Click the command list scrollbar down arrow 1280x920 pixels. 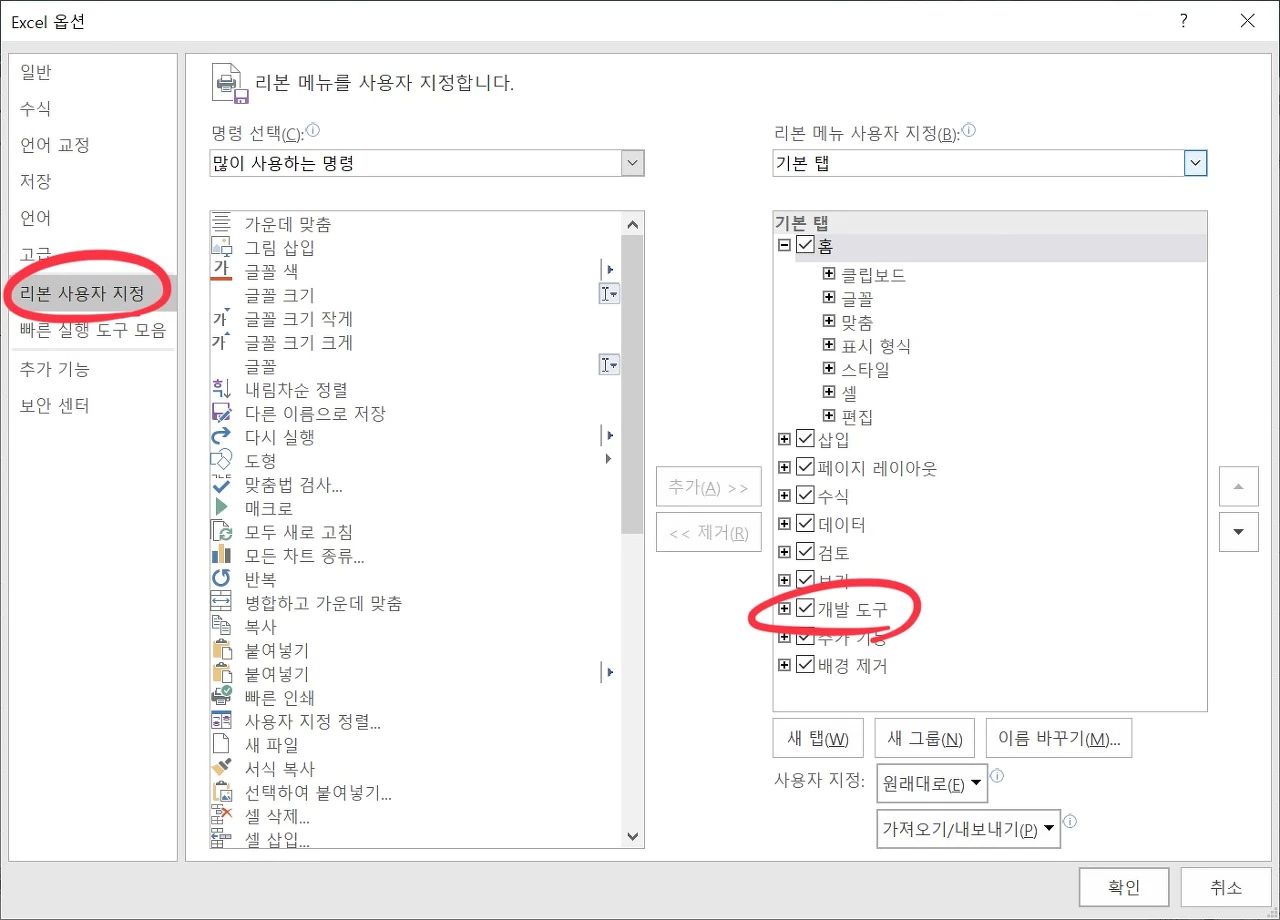coord(632,837)
